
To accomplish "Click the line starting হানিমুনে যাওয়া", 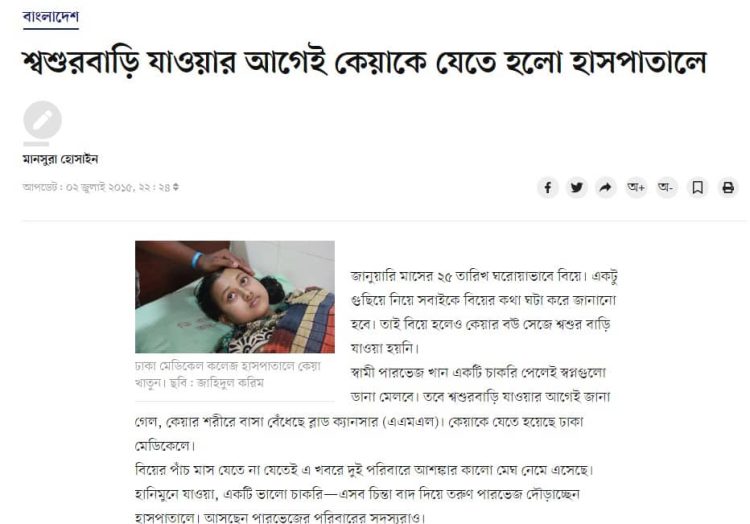I will 357,494.
